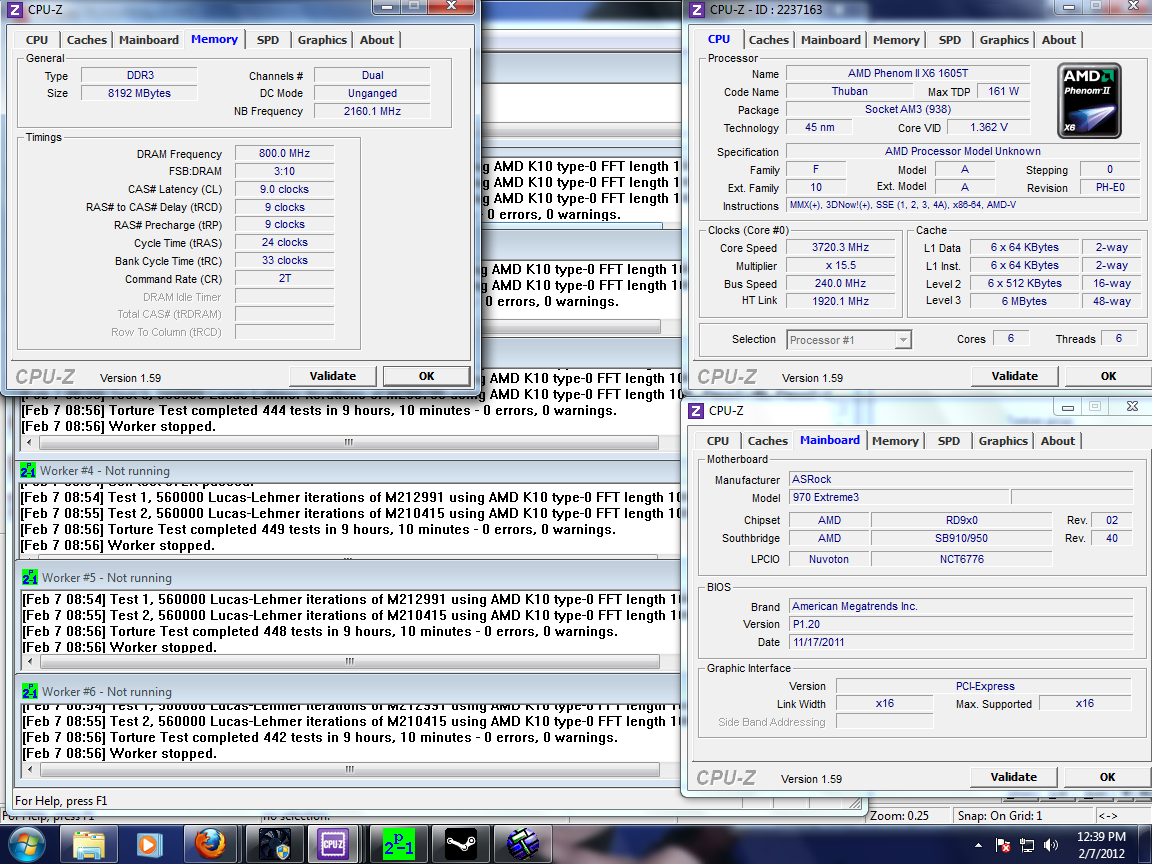Open Caches tab in Memory window
The height and width of the screenshot is (864, 1152).
(87, 40)
